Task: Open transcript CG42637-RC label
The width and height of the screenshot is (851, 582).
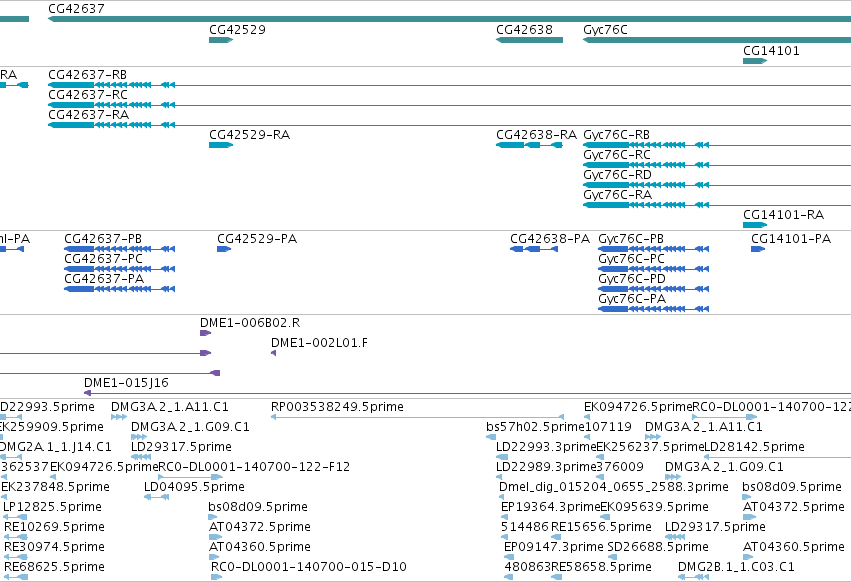Action: (x=88, y=94)
